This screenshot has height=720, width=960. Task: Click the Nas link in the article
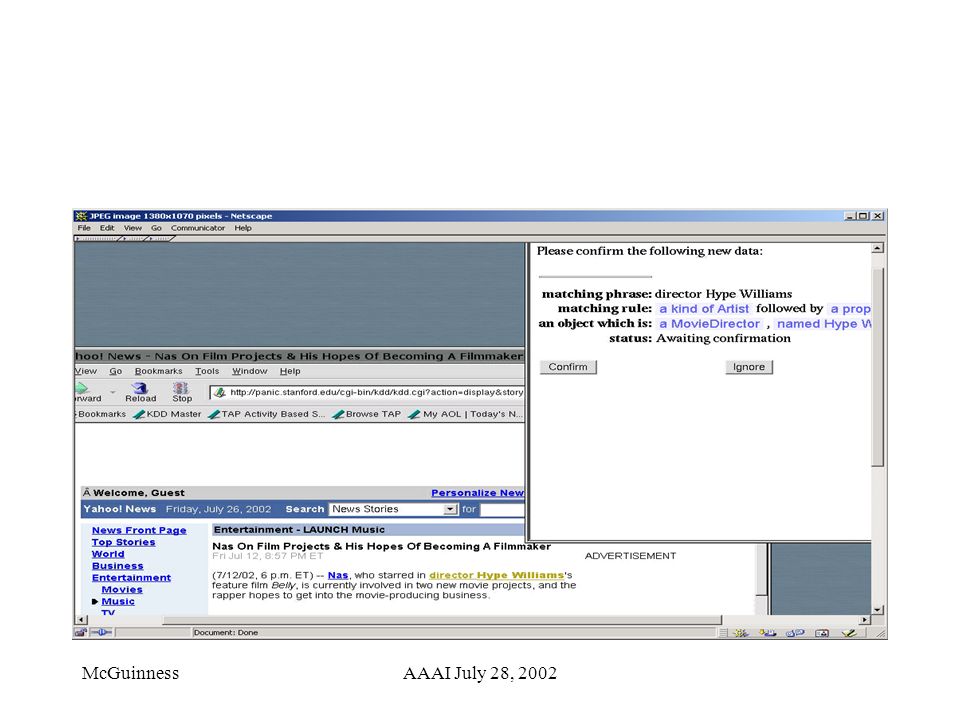[x=338, y=576]
